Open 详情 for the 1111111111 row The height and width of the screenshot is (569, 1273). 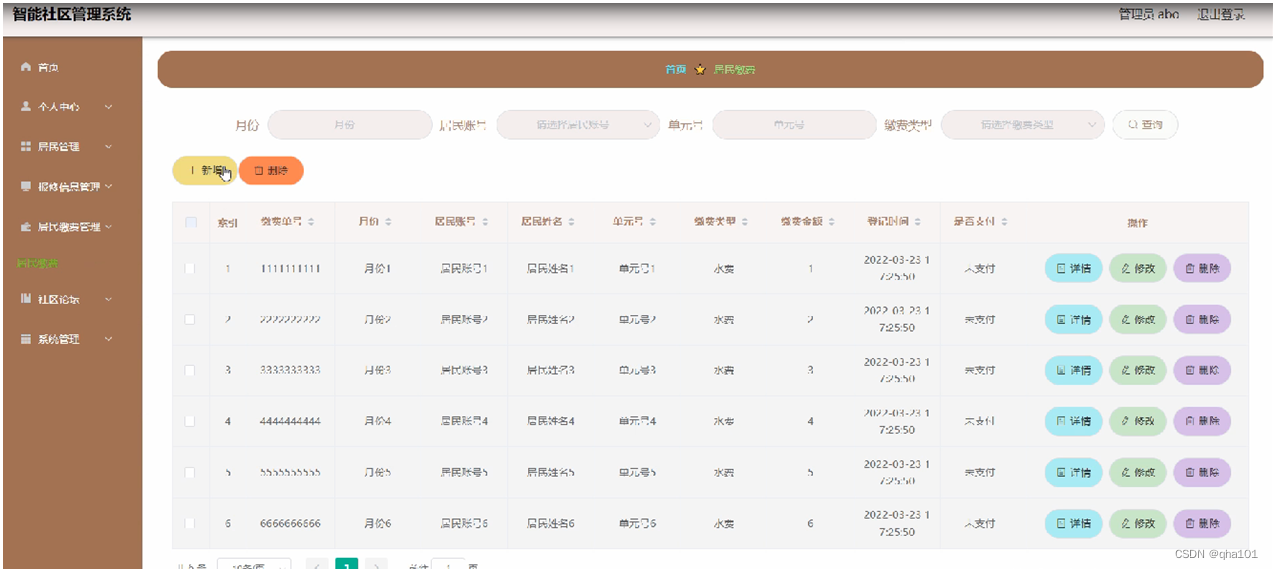(x=1073, y=269)
